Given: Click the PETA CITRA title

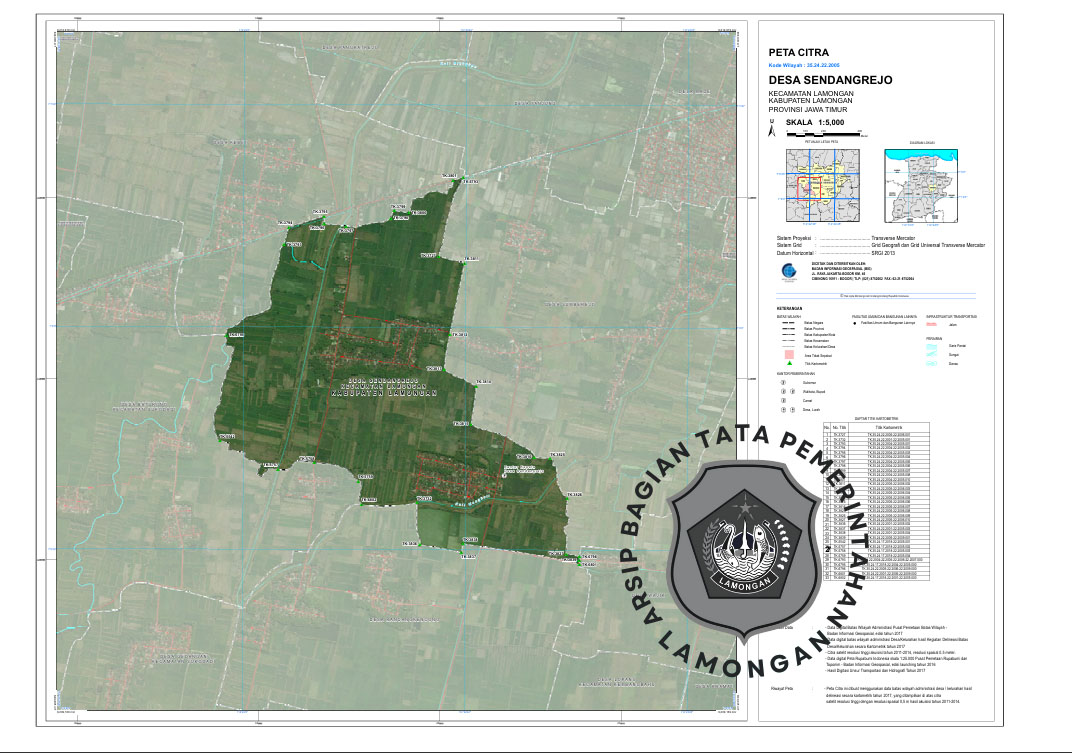Looking at the screenshot, I should click(x=798, y=52).
